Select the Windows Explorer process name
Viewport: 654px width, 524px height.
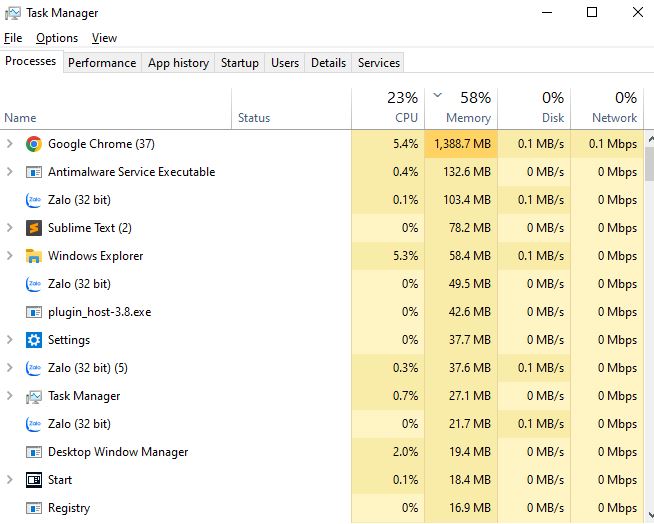click(96, 256)
